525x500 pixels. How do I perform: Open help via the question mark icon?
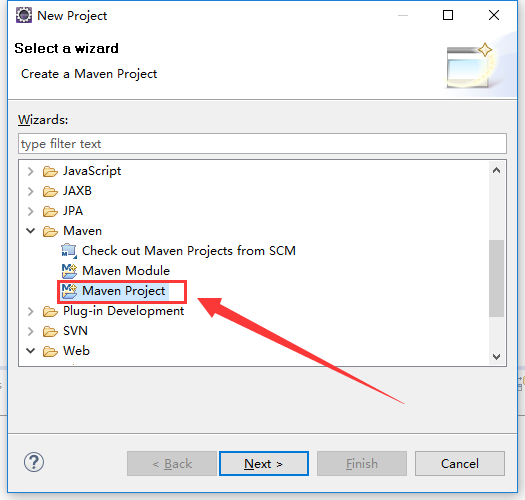(34, 462)
